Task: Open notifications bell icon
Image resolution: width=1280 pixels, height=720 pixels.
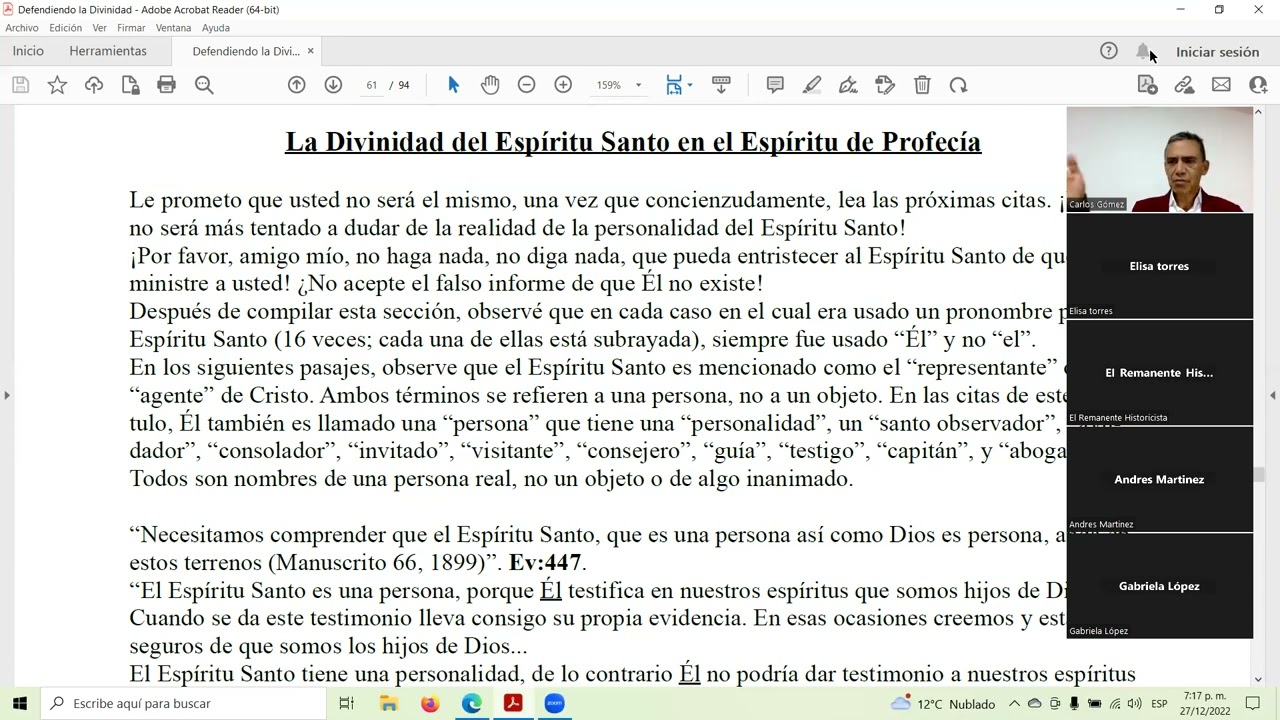Action: point(1143,51)
